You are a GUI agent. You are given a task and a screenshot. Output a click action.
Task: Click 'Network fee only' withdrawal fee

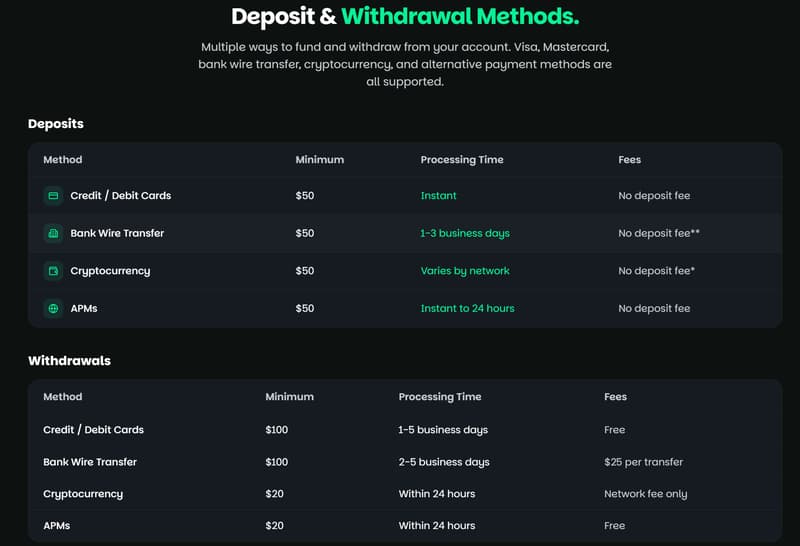tap(645, 494)
